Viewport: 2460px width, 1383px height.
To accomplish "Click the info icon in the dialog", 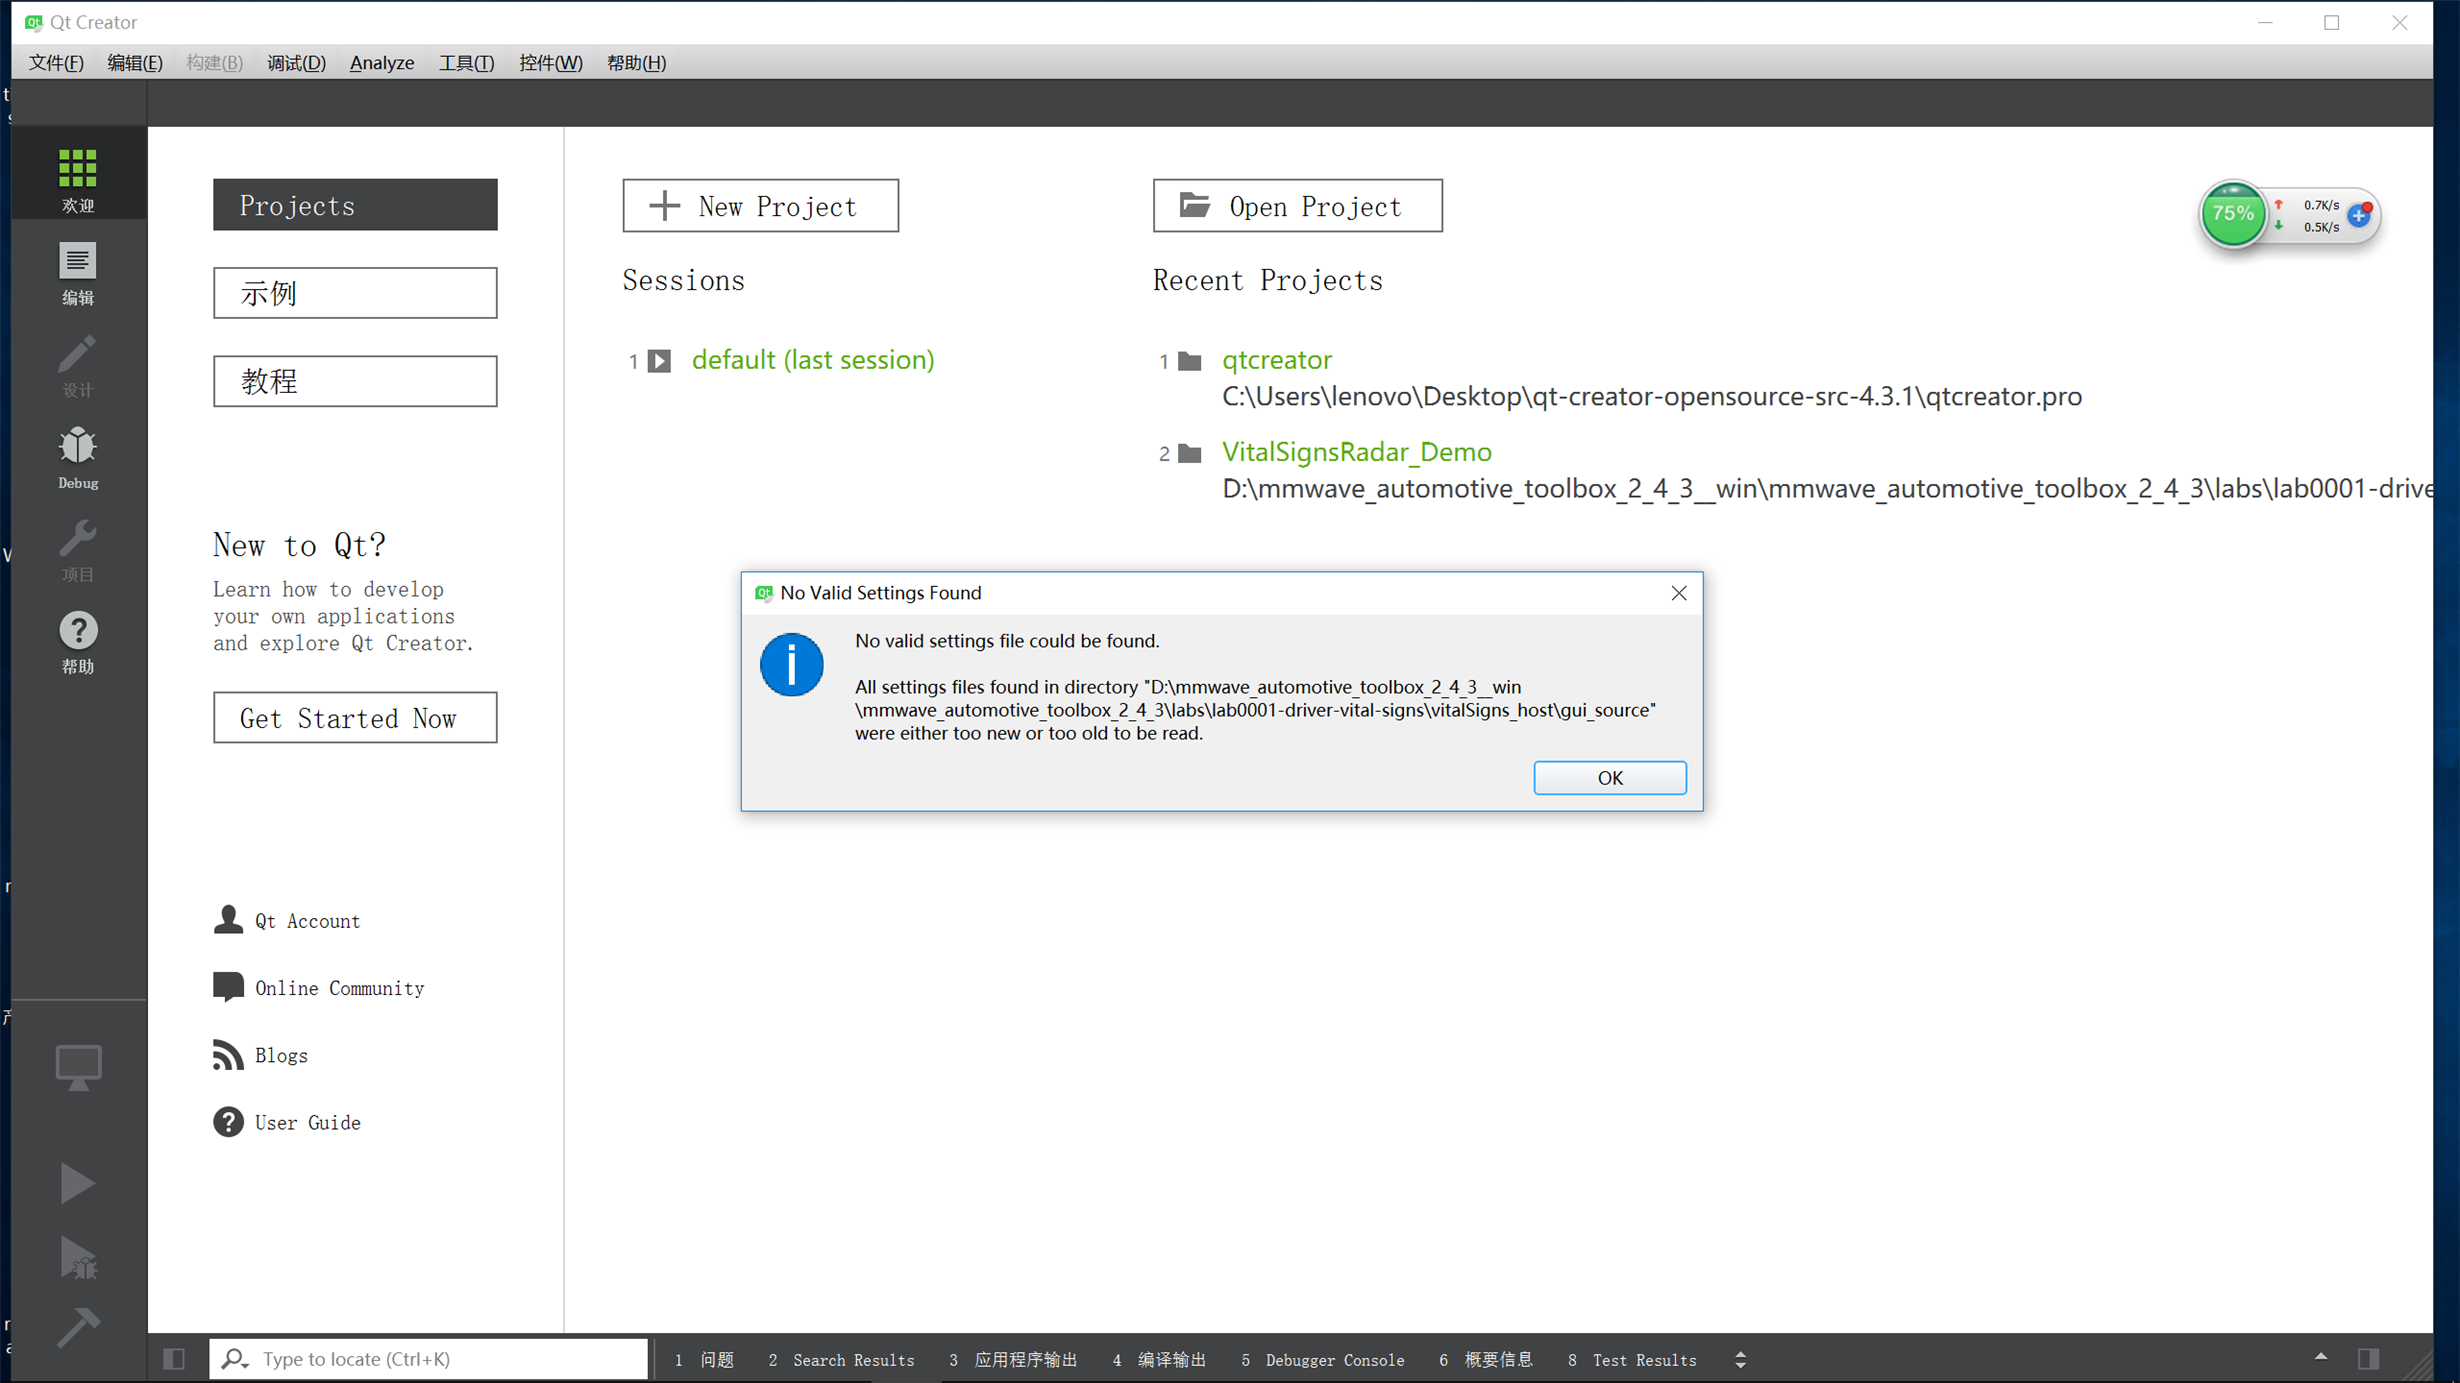I will [791, 664].
